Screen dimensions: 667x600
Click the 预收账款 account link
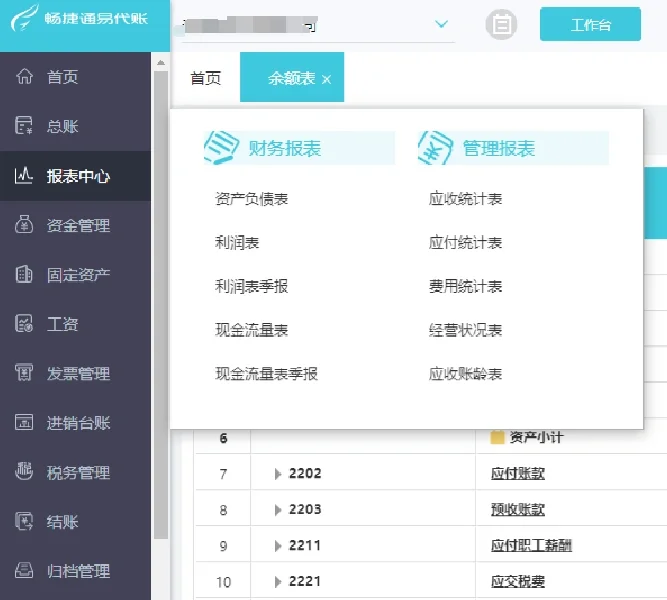coord(518,509)
